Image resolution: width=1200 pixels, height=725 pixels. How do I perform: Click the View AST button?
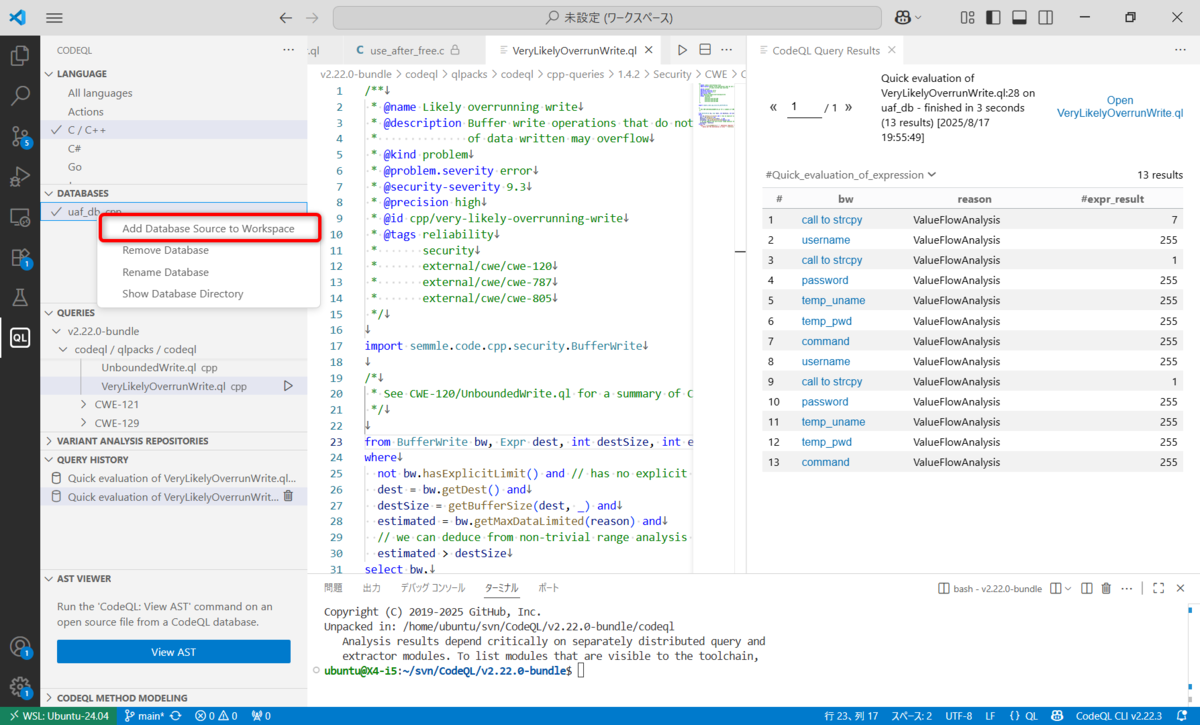click(173, 652)
